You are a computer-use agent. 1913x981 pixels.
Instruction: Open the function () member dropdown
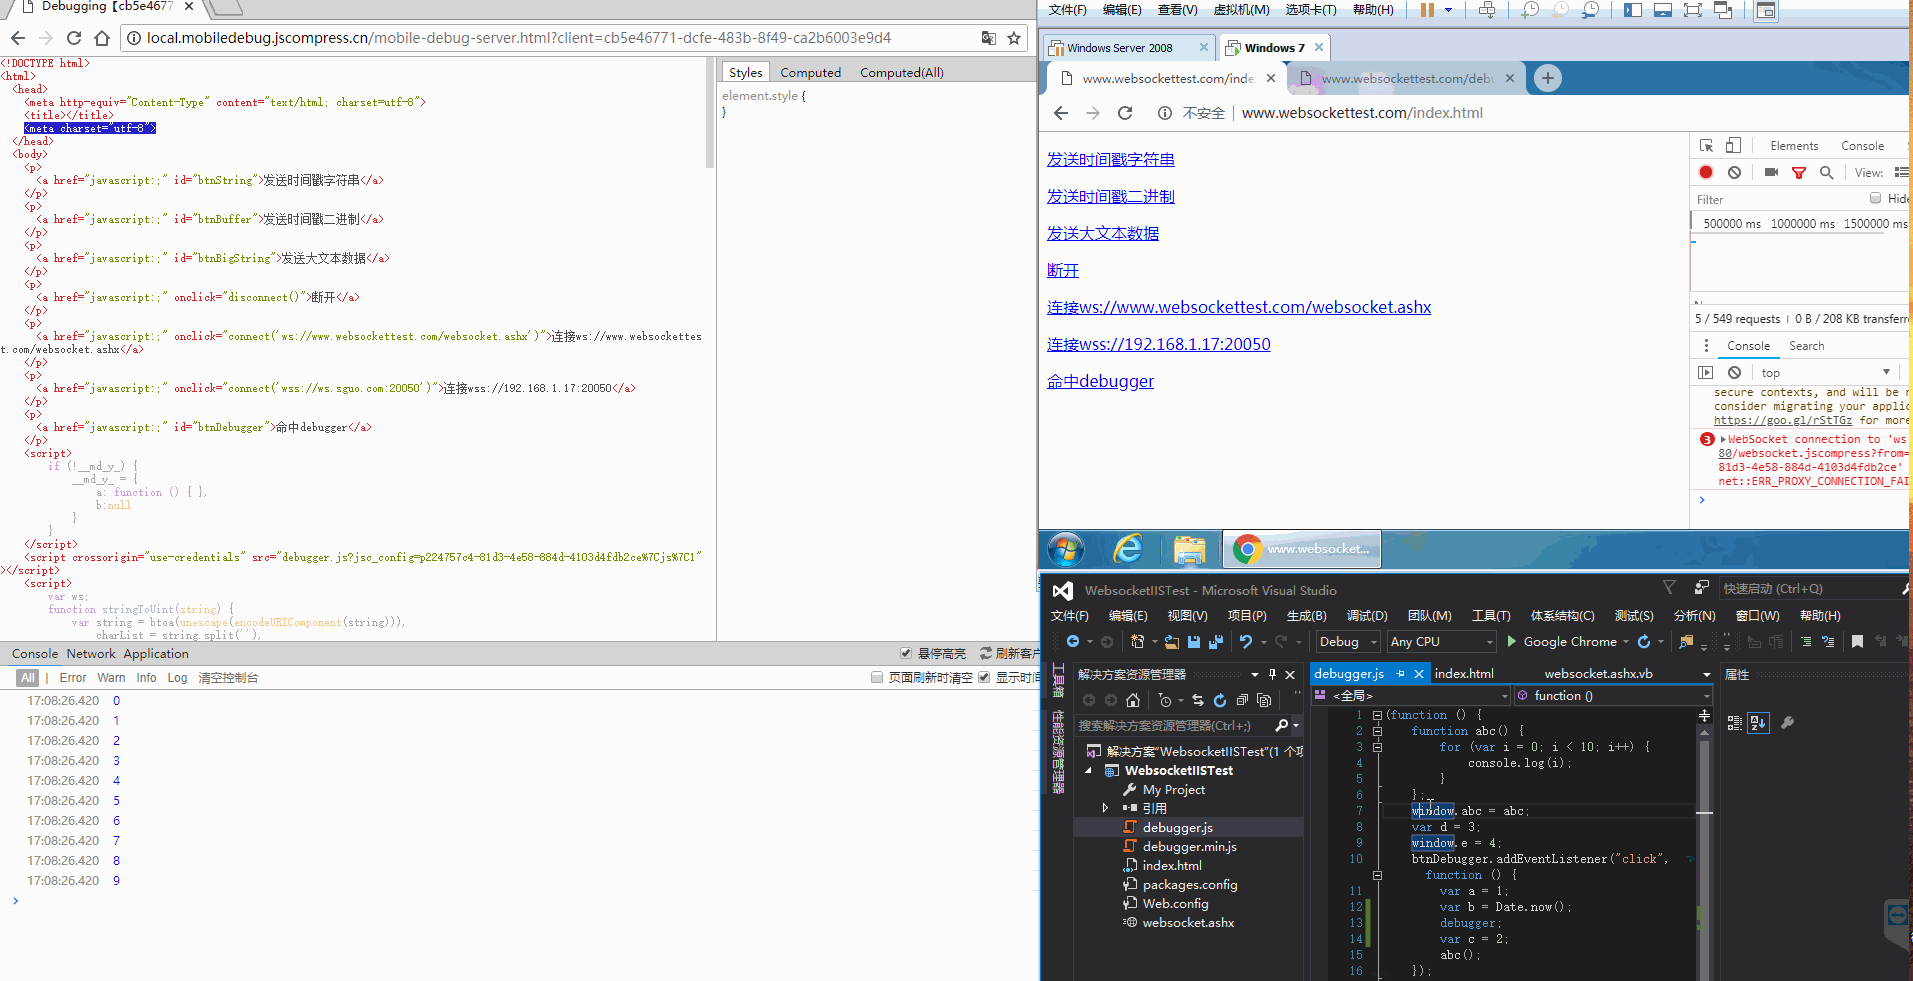[1613, 695]
